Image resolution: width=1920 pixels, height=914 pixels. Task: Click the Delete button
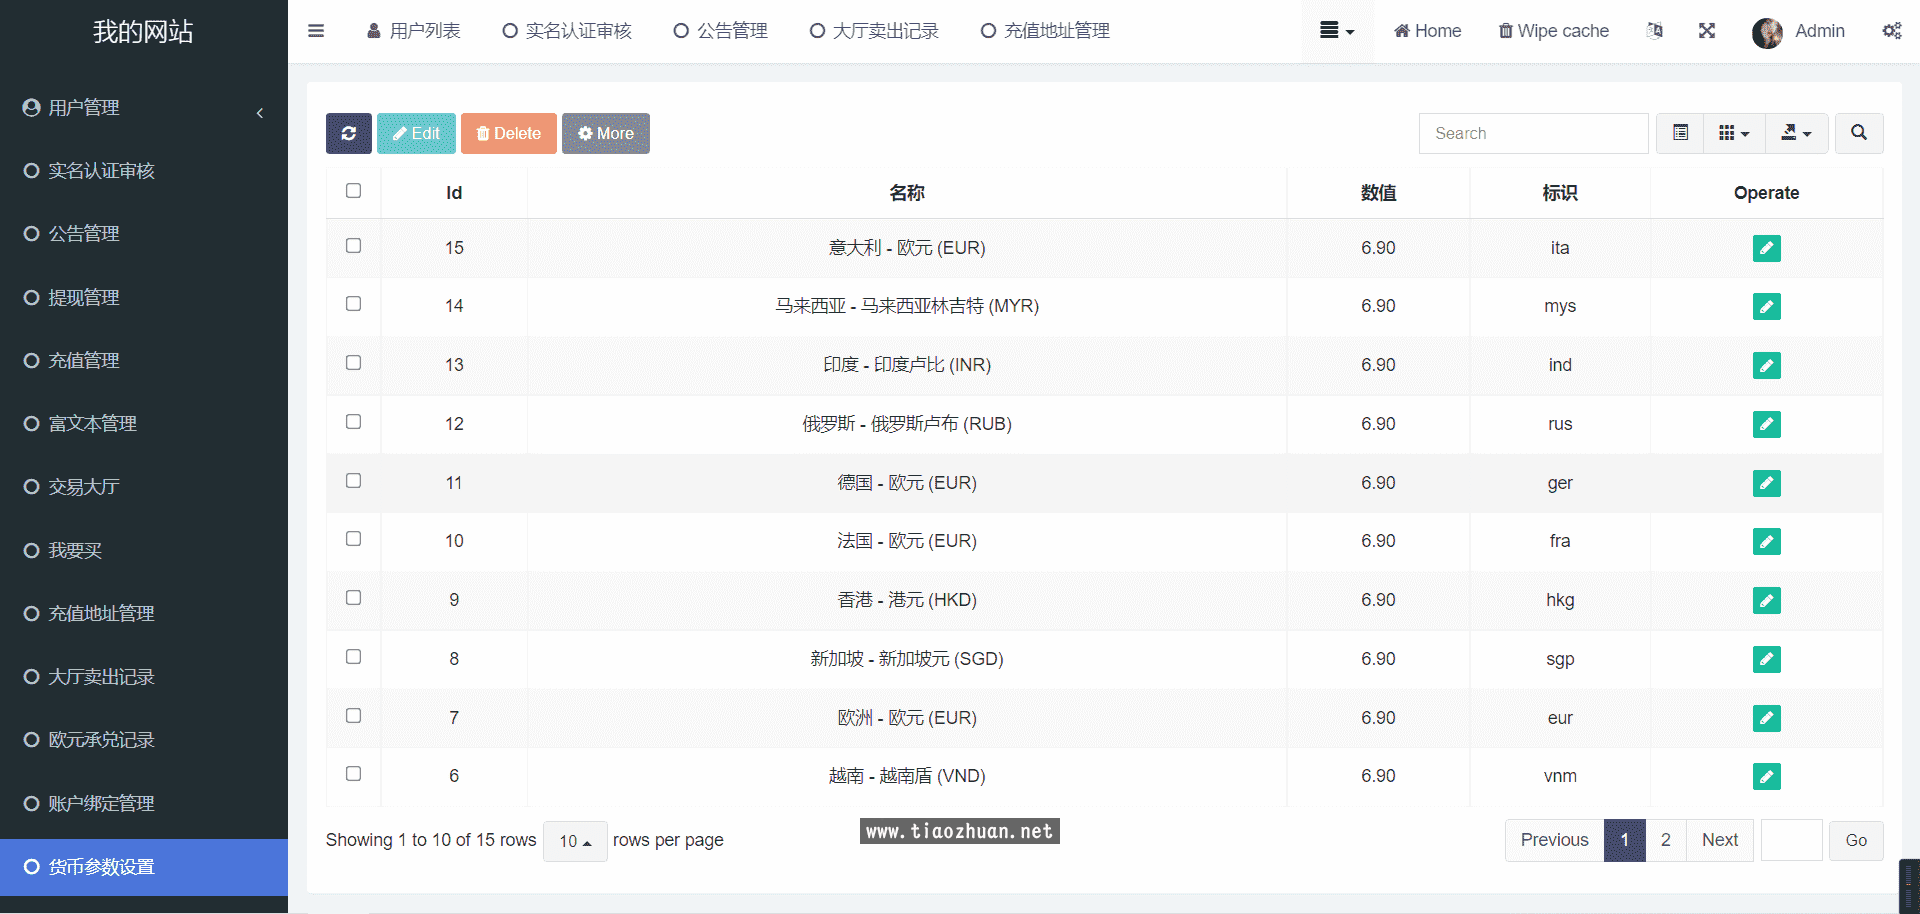coord(508,133)
